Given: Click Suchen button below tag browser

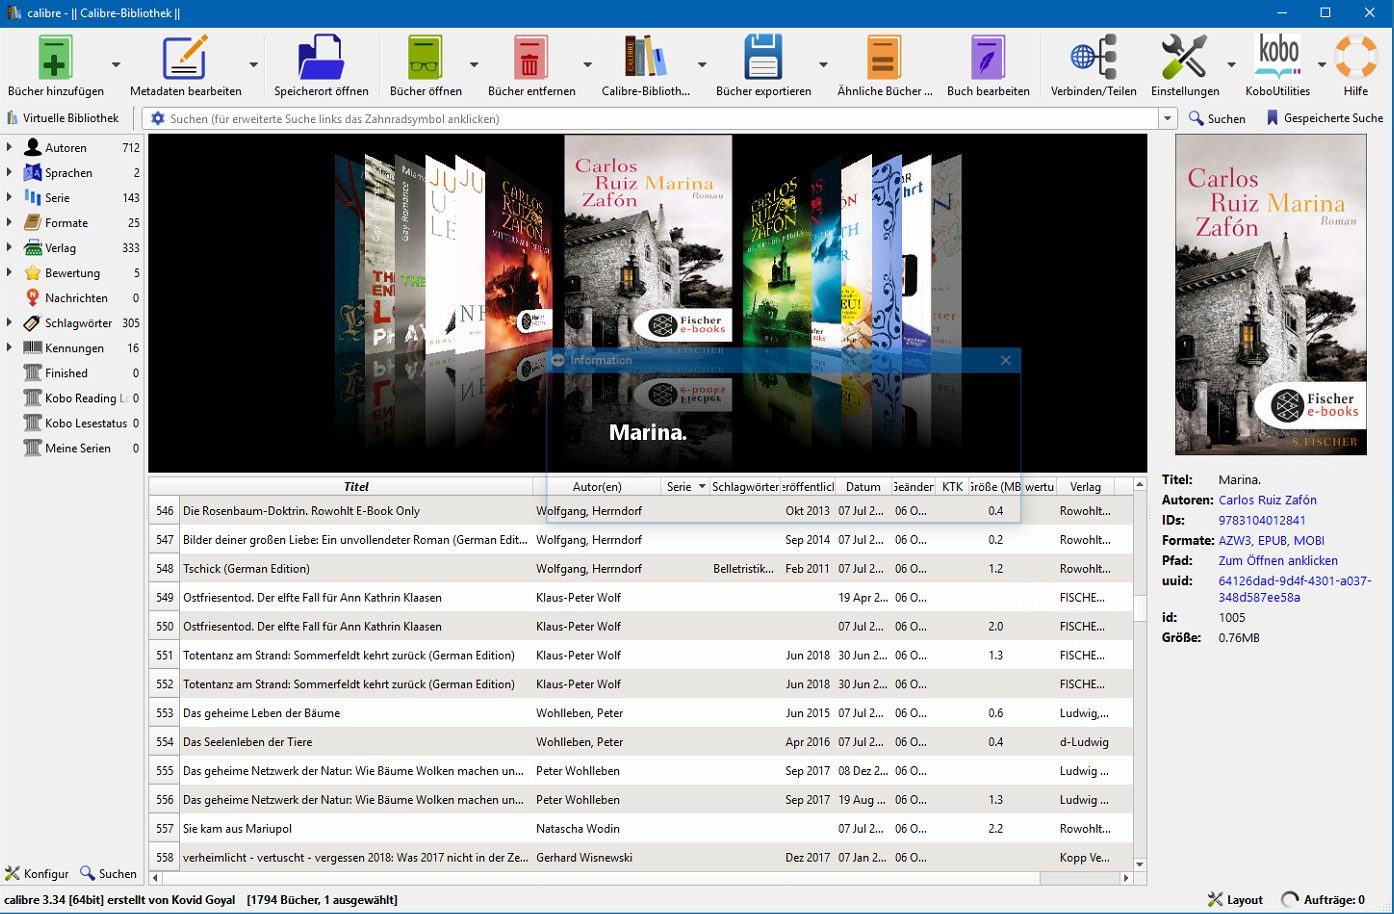Looking at the screenshot, I should click(x=109, y=873).
